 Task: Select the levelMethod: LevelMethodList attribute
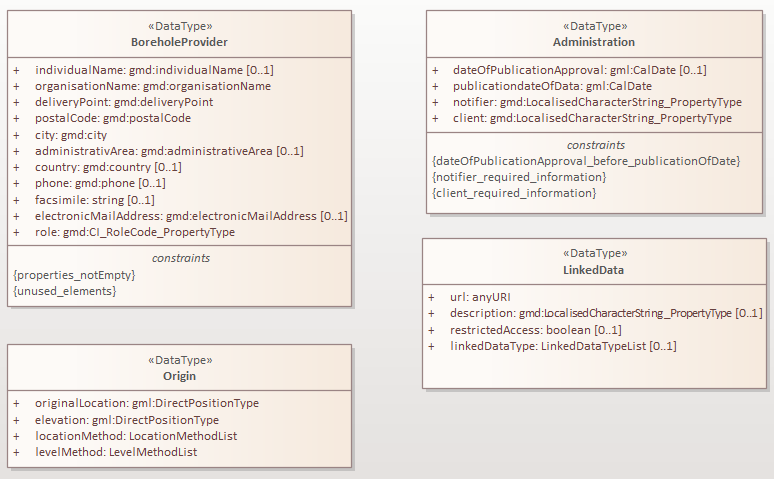pyautogui.click(x=116, y=452)
